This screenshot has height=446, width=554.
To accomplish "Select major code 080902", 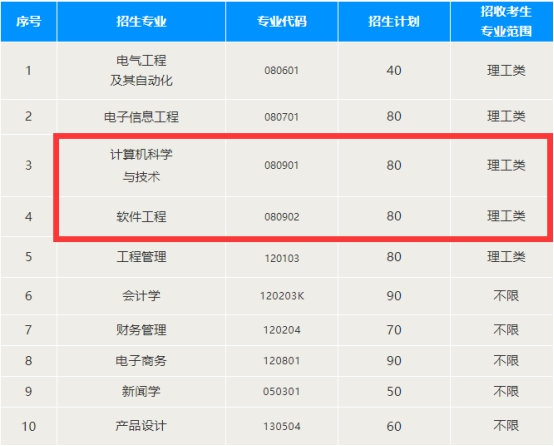I will (282, 216).
